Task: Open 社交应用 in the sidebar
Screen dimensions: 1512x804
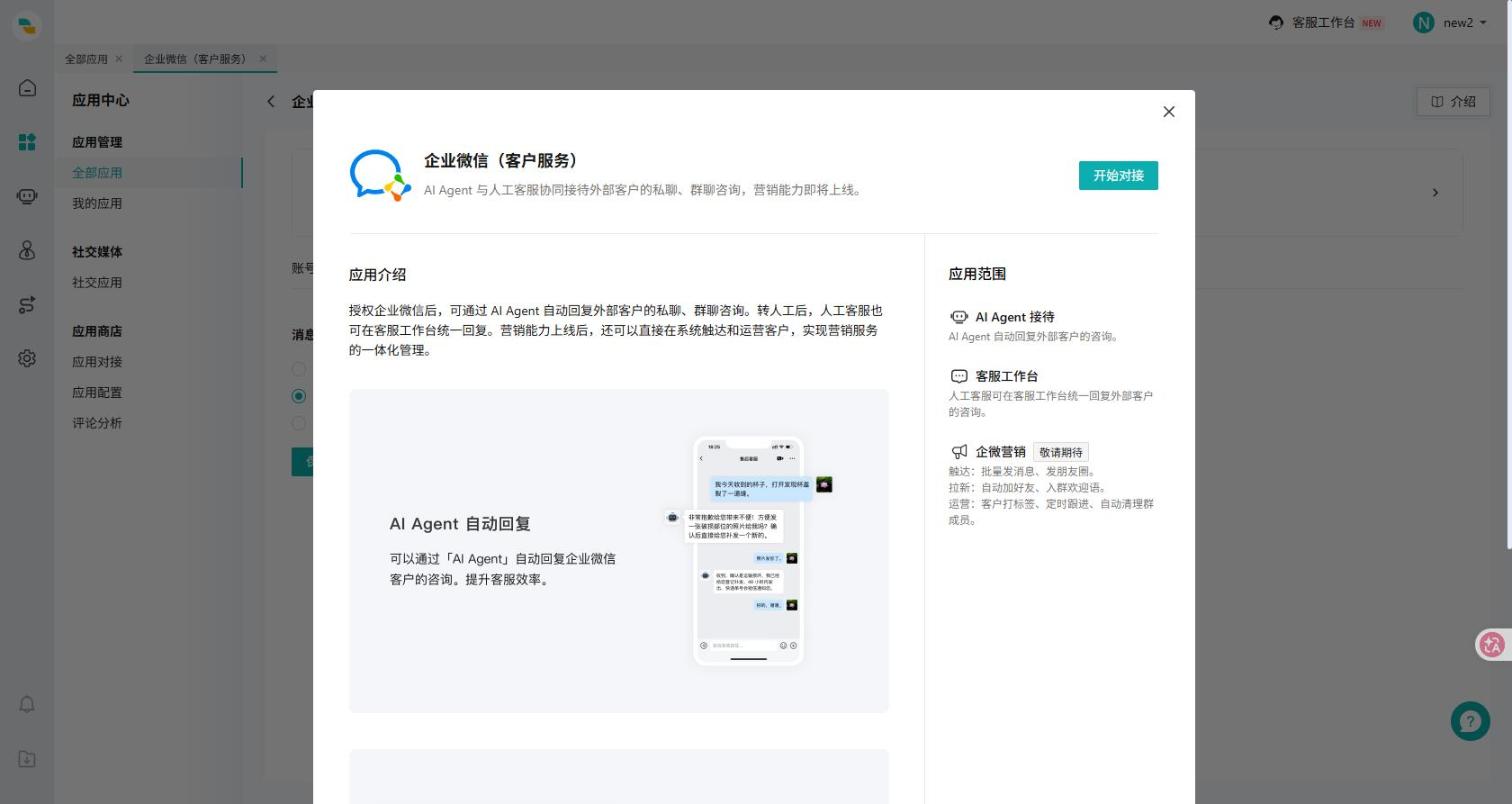Action: coord(97,283)
